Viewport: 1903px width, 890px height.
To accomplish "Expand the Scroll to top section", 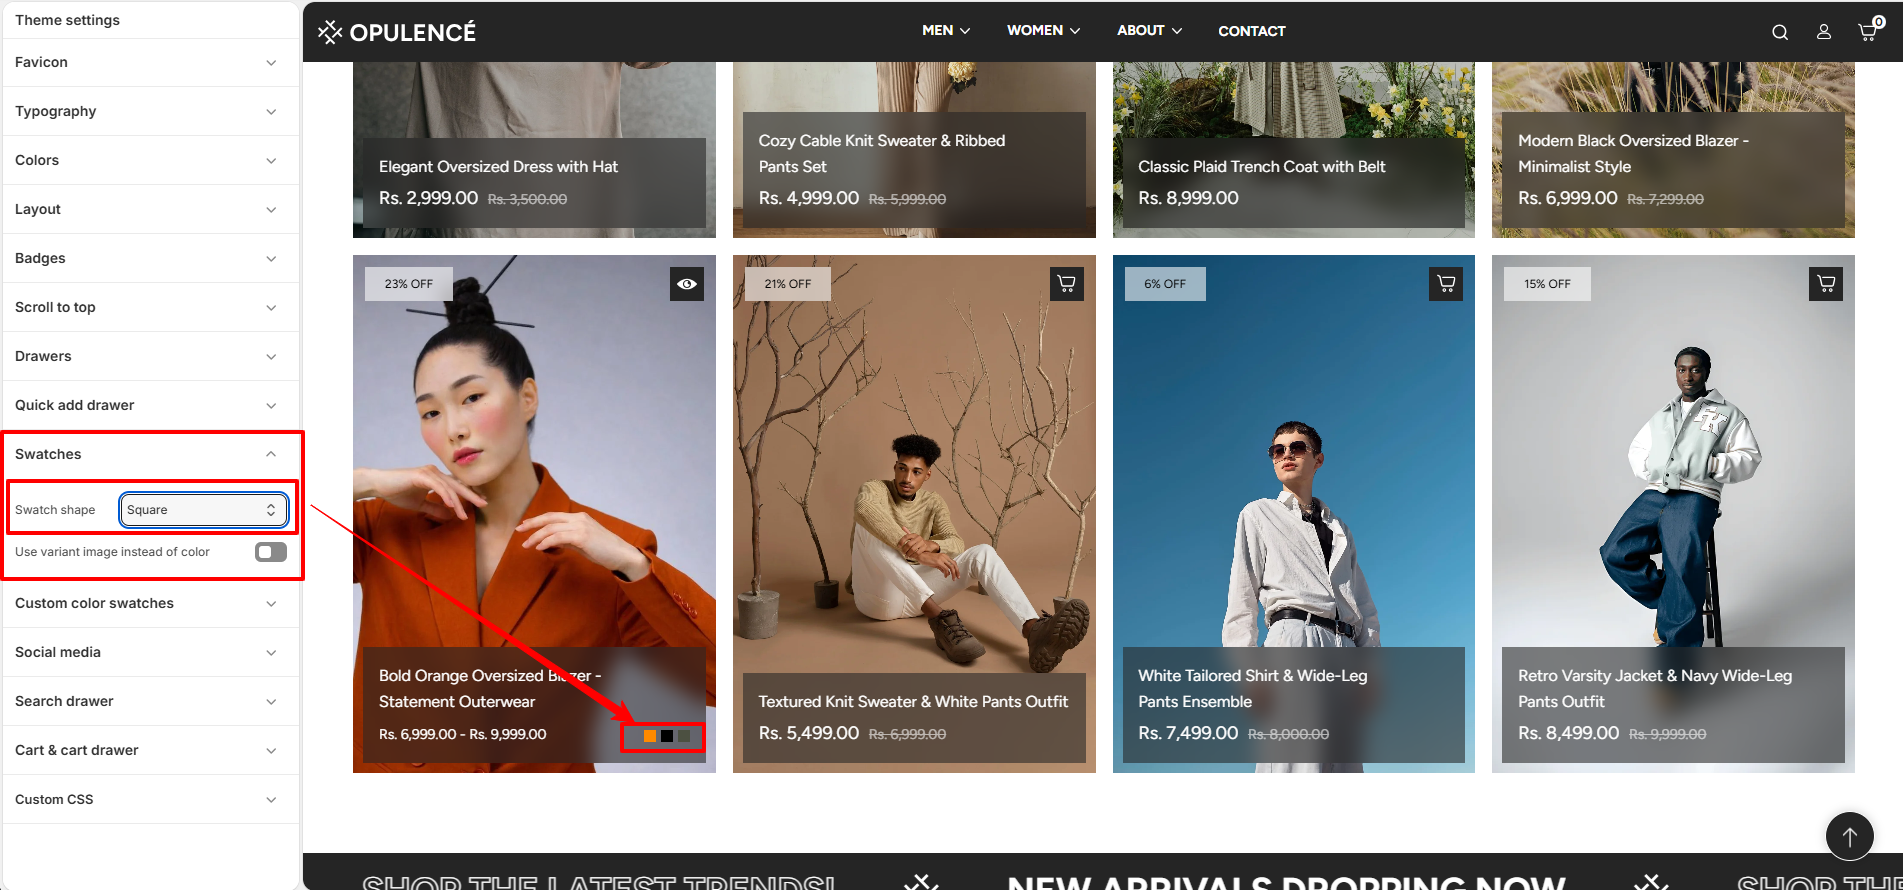I will [150, 307].
